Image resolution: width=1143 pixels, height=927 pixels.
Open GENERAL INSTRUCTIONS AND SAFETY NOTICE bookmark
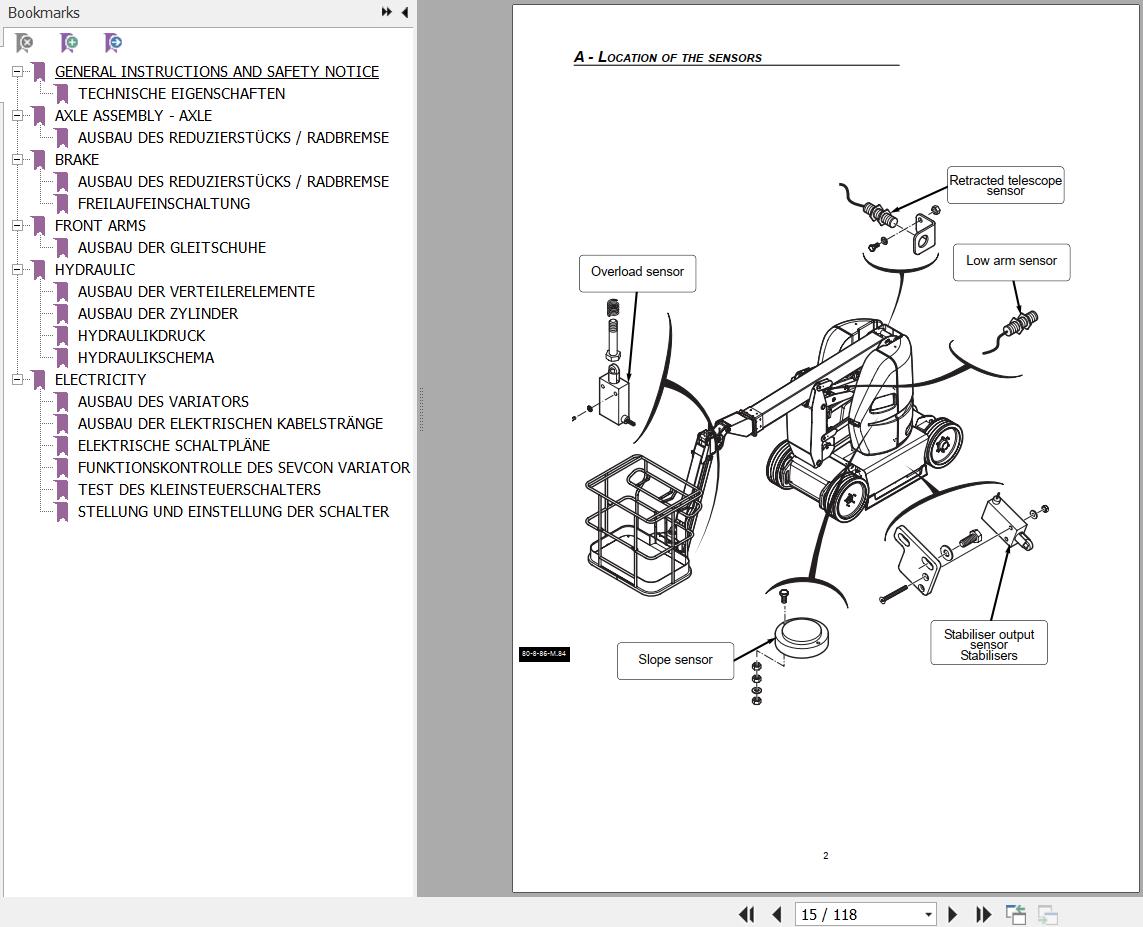216,71
